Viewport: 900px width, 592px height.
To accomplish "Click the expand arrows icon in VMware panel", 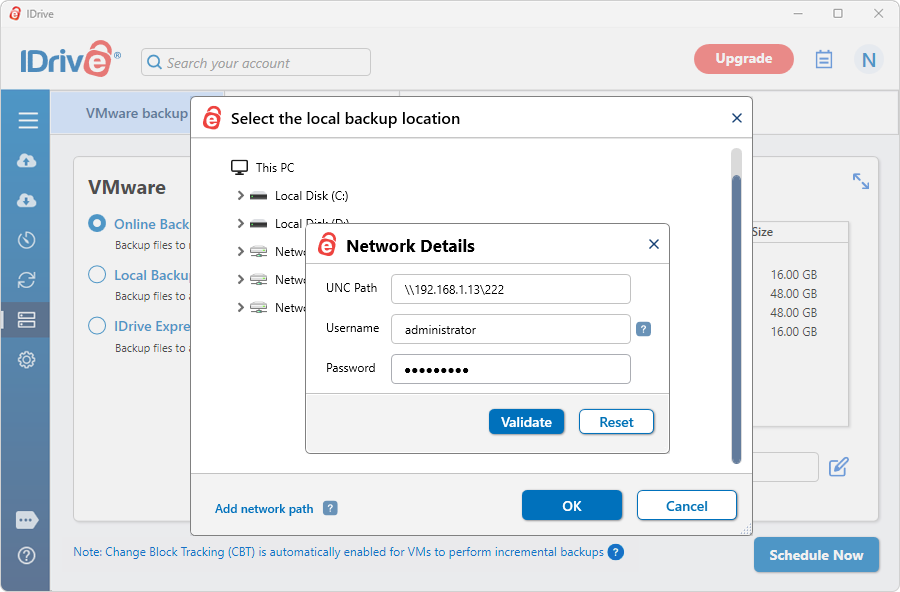I will click(x=860, y=181).
